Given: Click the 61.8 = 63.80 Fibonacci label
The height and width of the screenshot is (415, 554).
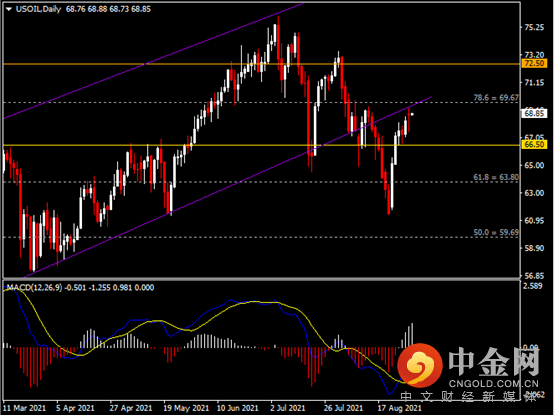Looking at the screenshot, I should (496, 177).
